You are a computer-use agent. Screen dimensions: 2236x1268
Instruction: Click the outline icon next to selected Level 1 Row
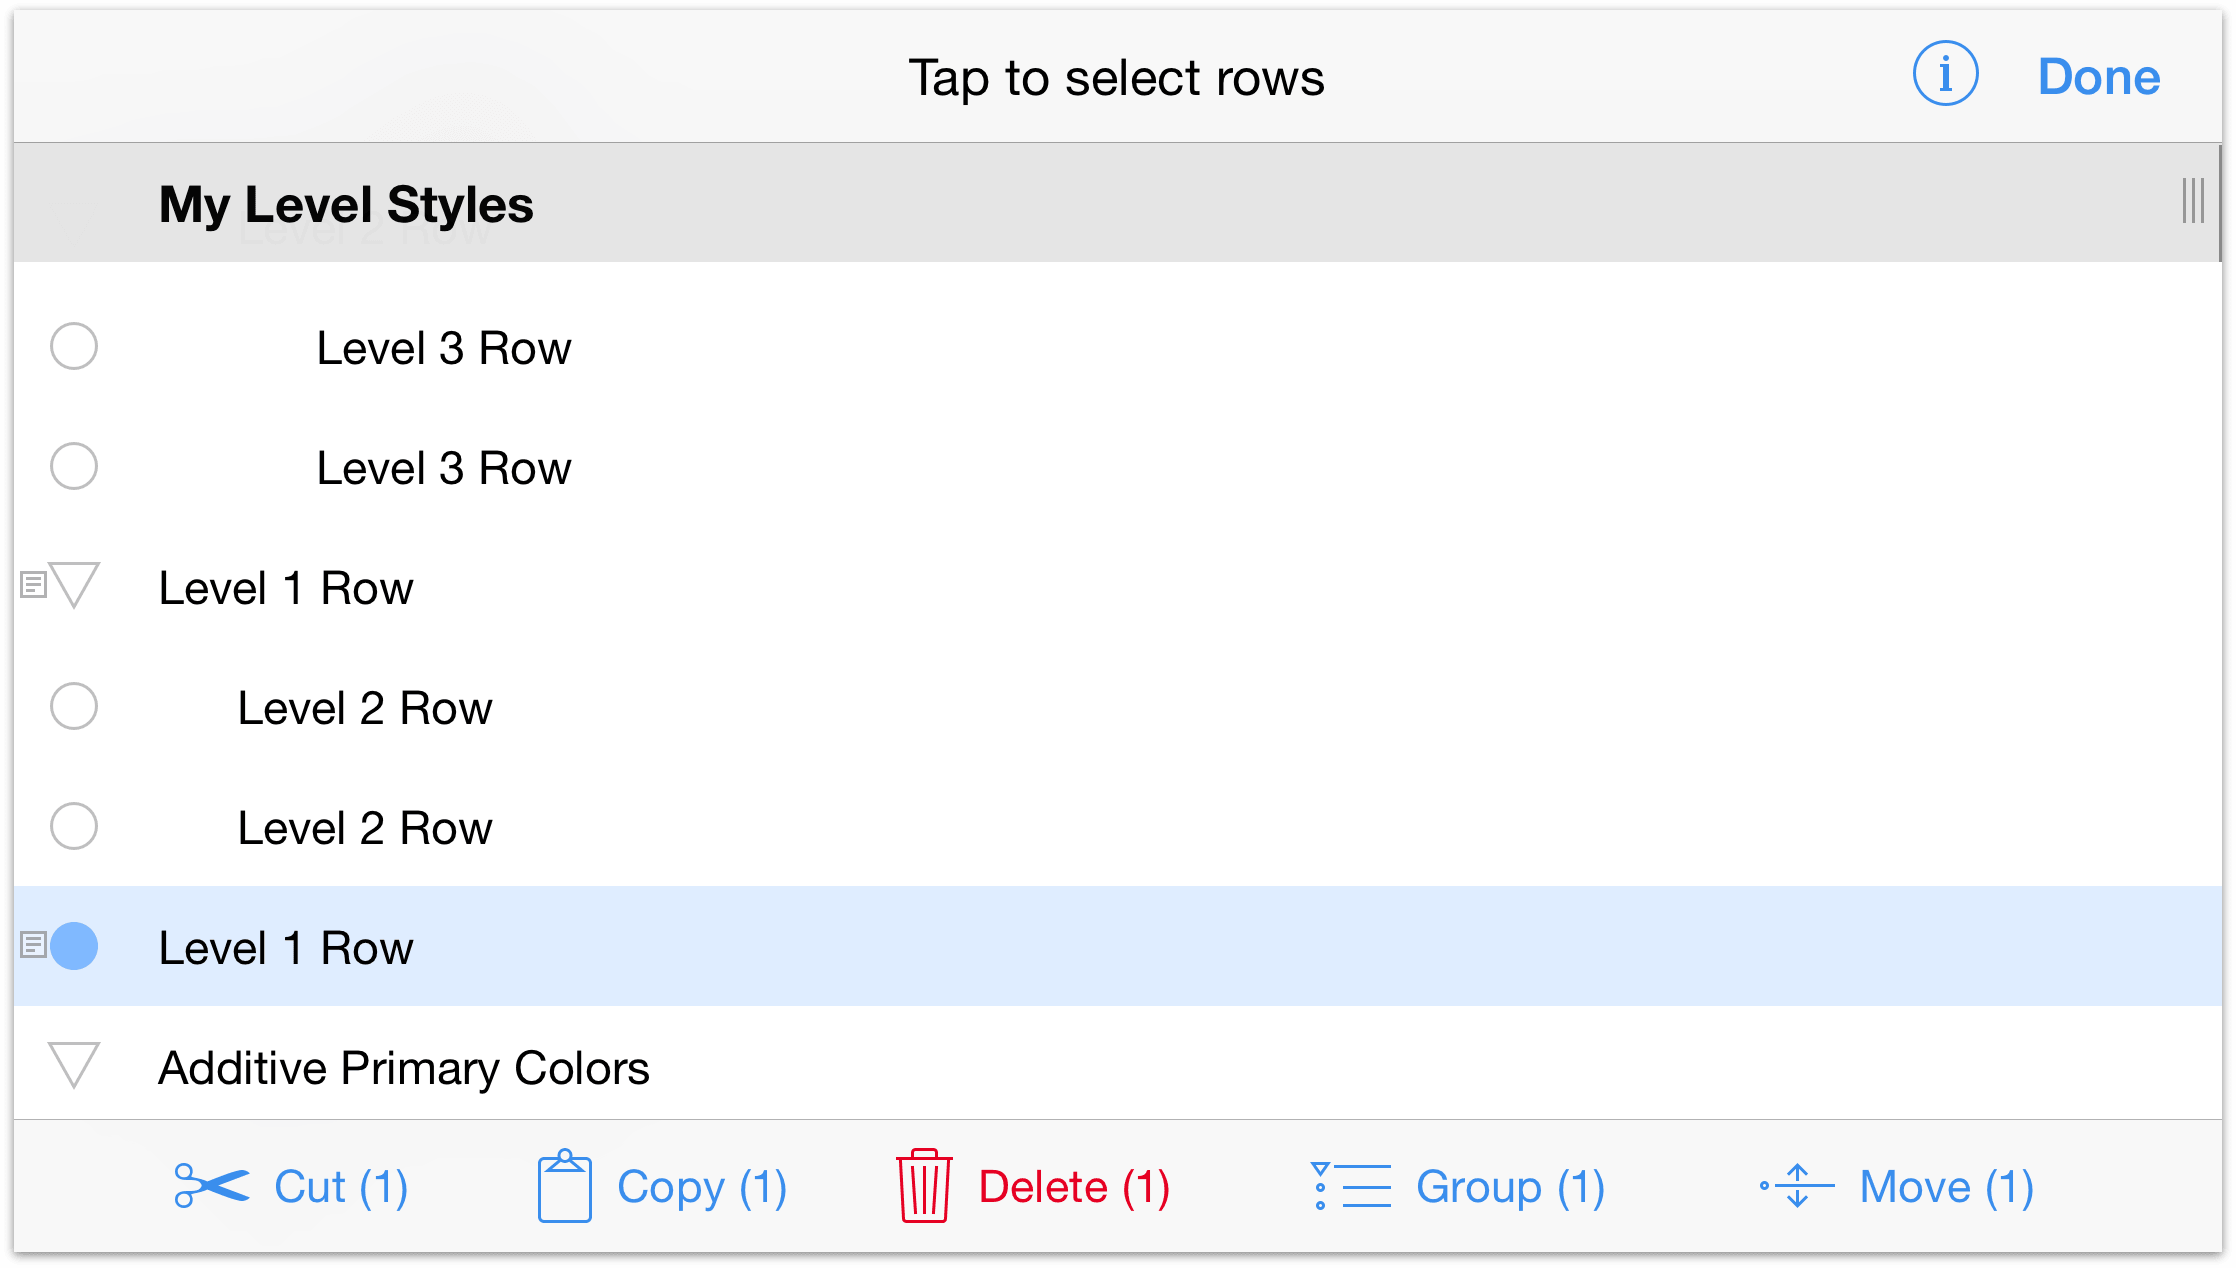click(x=31, y=946)
